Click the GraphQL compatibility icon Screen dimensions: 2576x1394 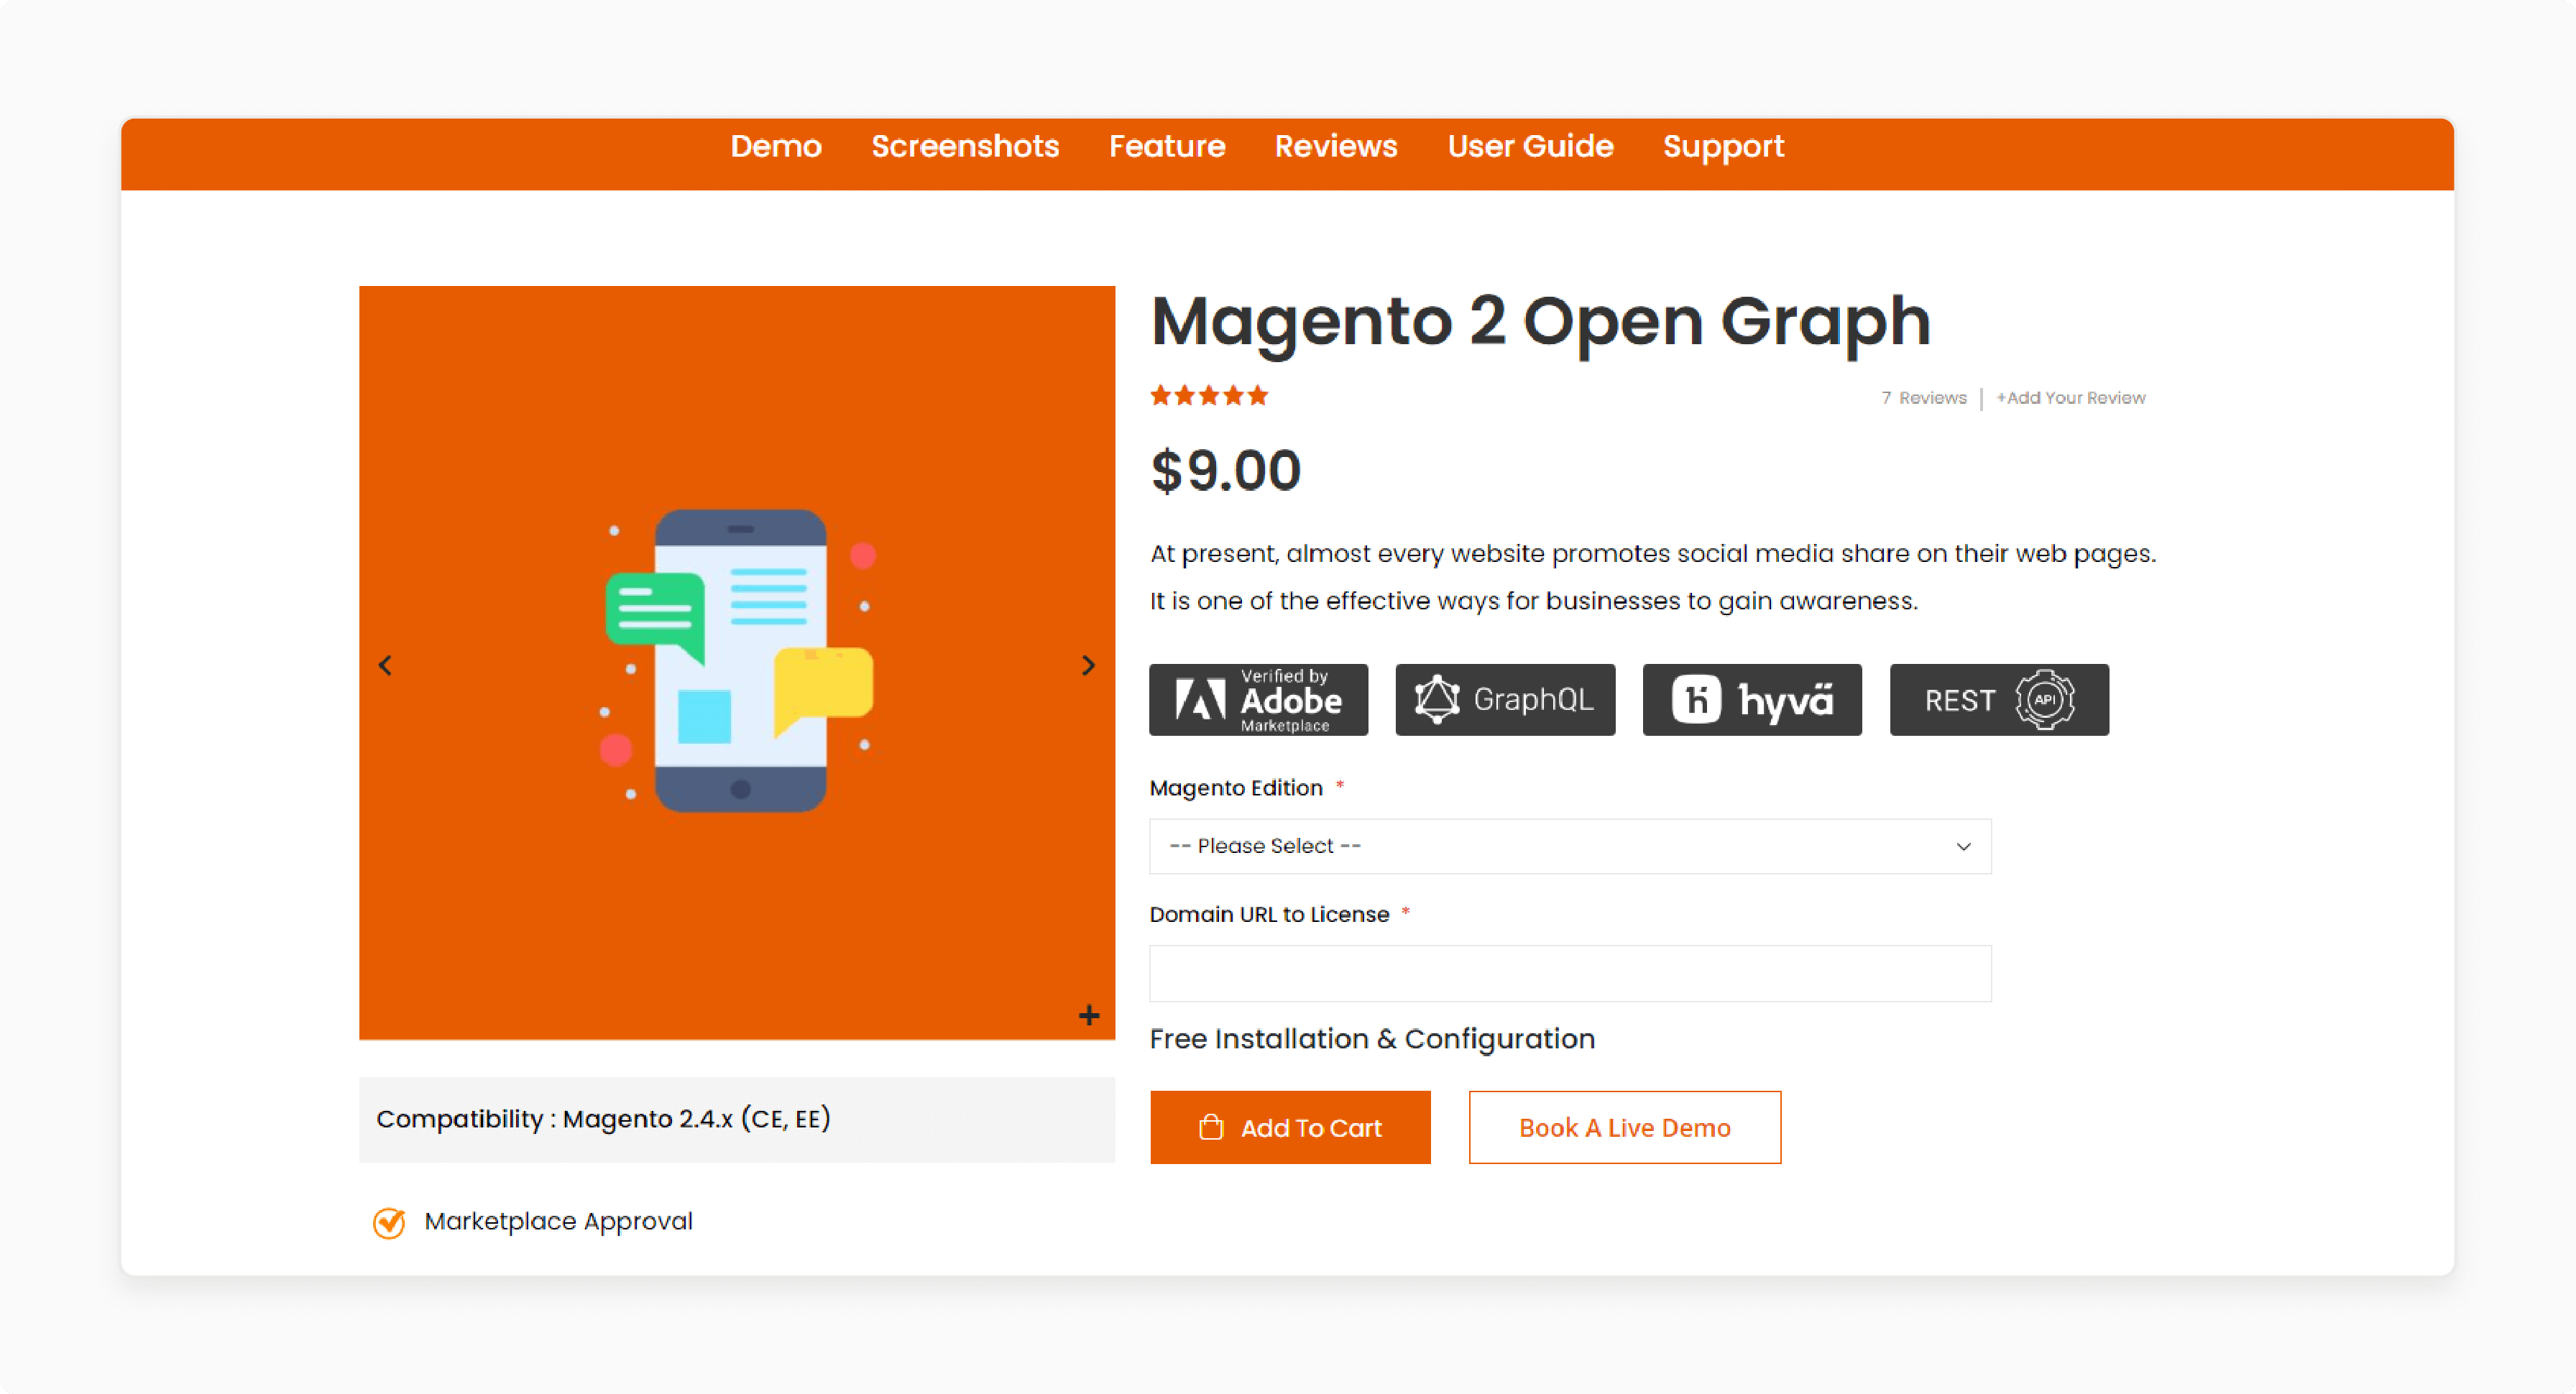click(x=1505, y=698)
